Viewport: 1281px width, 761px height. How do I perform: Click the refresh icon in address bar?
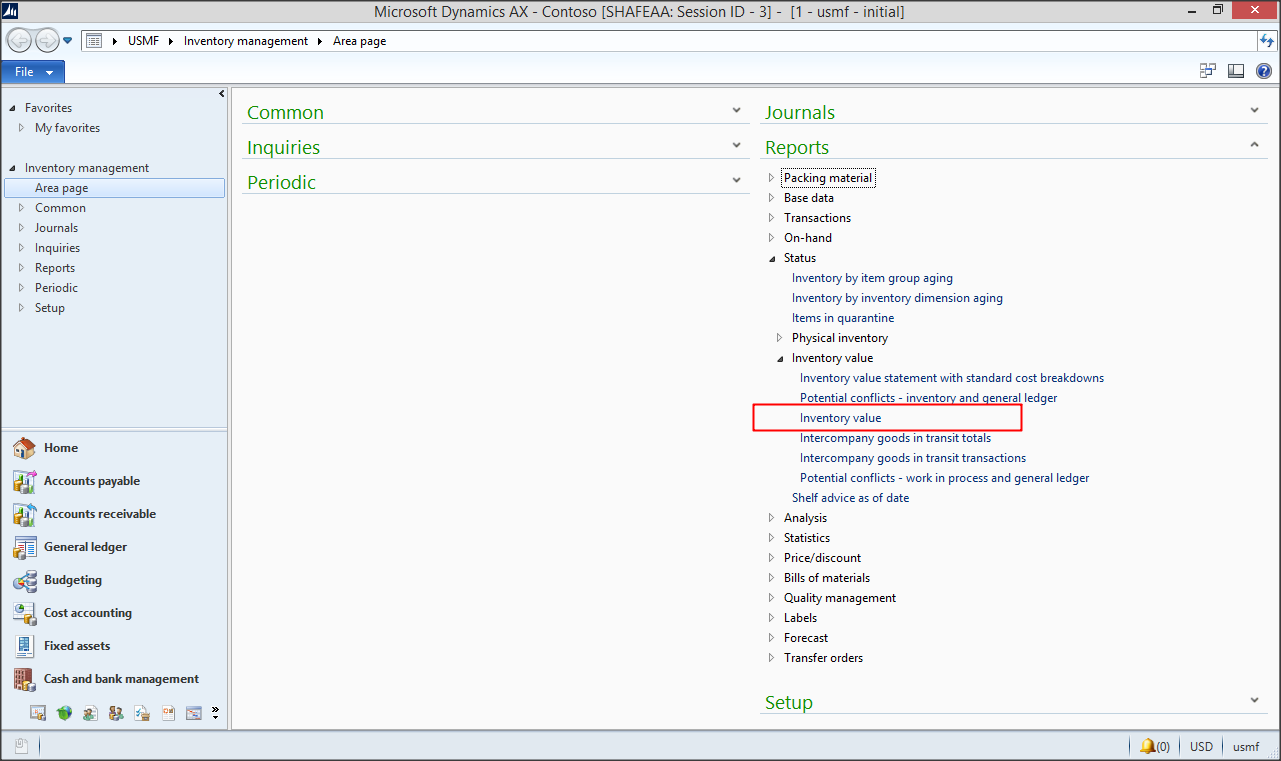click(x=1266, y=41)
